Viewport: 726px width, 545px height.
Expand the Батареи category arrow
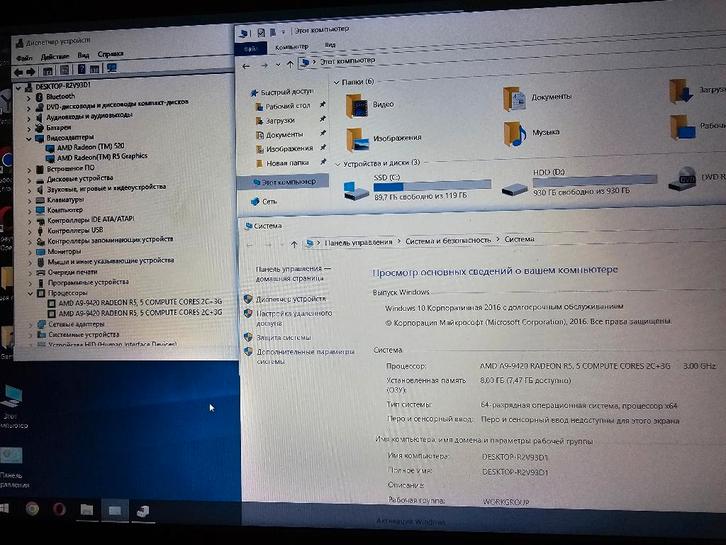click(x=29, y=129)
